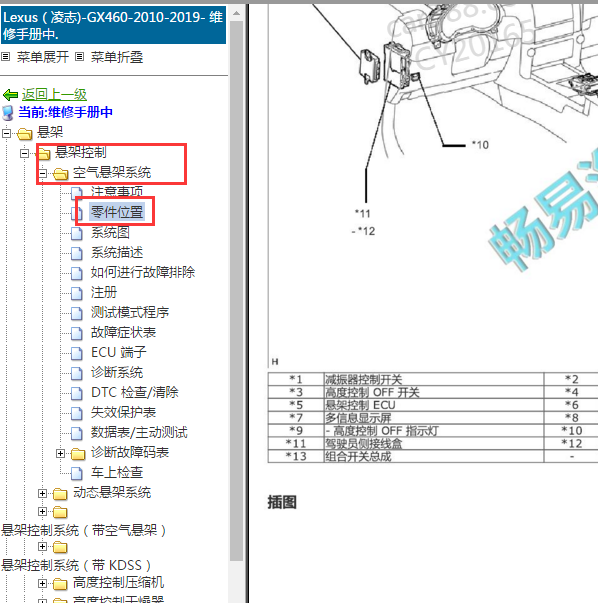The image size is (598, 603).
Task: Click the 悬架 folder icon
Action: [25, 134]
